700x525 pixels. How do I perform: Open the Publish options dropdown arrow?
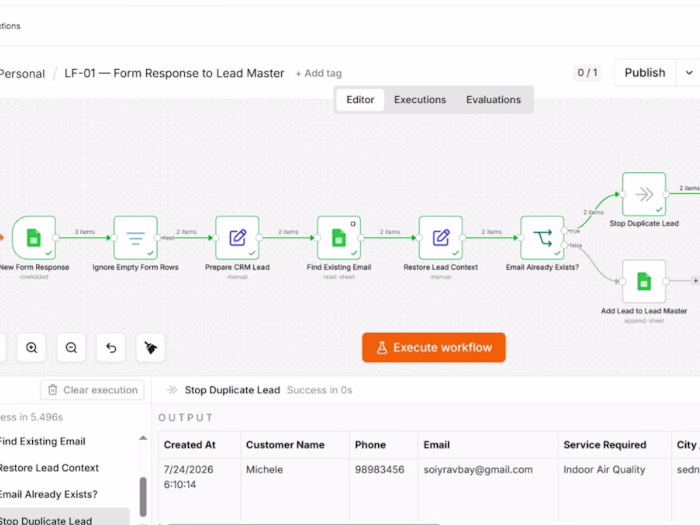click(689, 72)
